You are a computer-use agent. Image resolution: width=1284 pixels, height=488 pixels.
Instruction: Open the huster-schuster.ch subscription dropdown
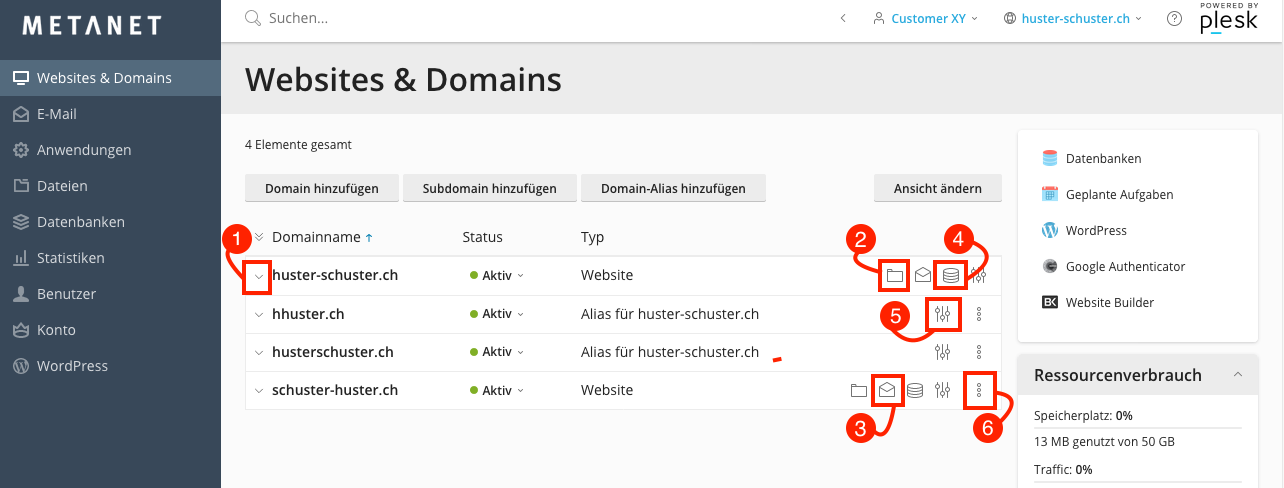coord(1073,18)
